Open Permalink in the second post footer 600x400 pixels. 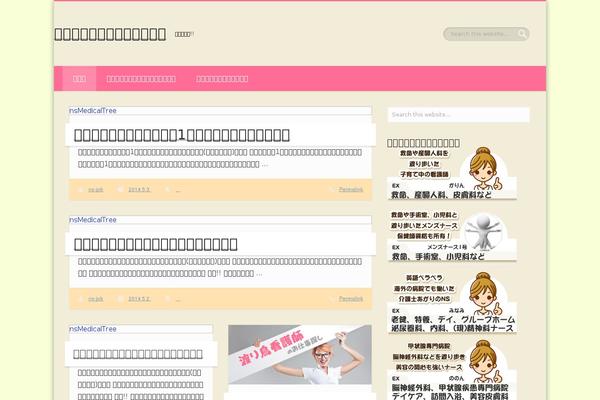[351, 299]
